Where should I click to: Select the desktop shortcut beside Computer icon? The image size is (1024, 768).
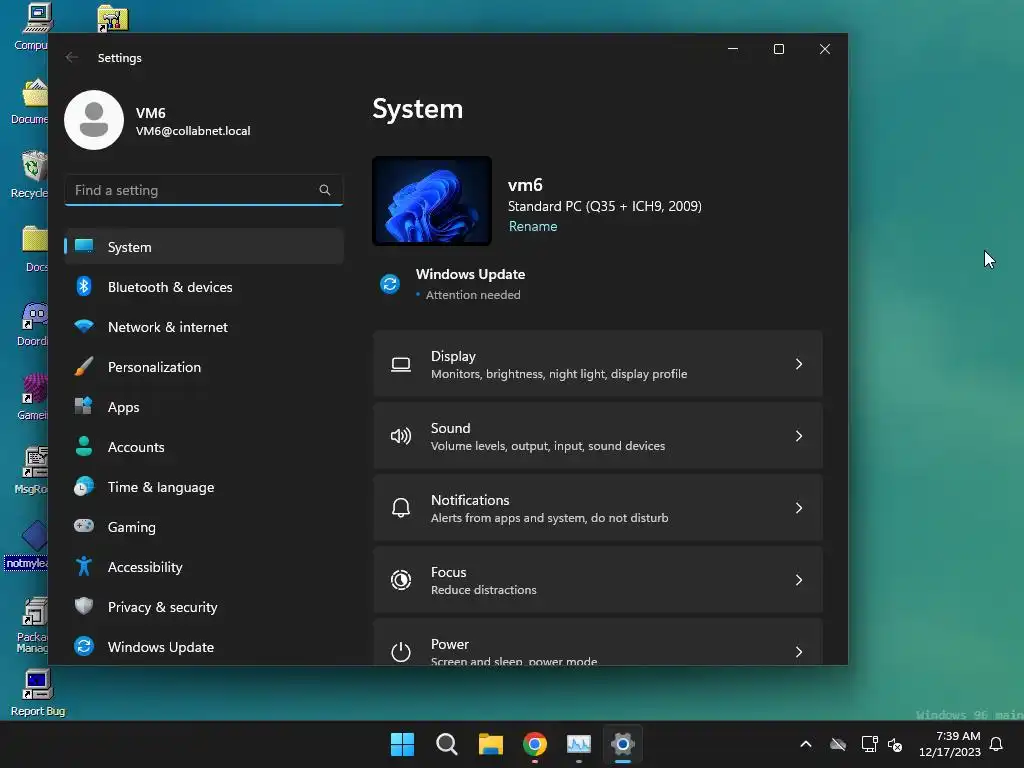coord(113,18)
